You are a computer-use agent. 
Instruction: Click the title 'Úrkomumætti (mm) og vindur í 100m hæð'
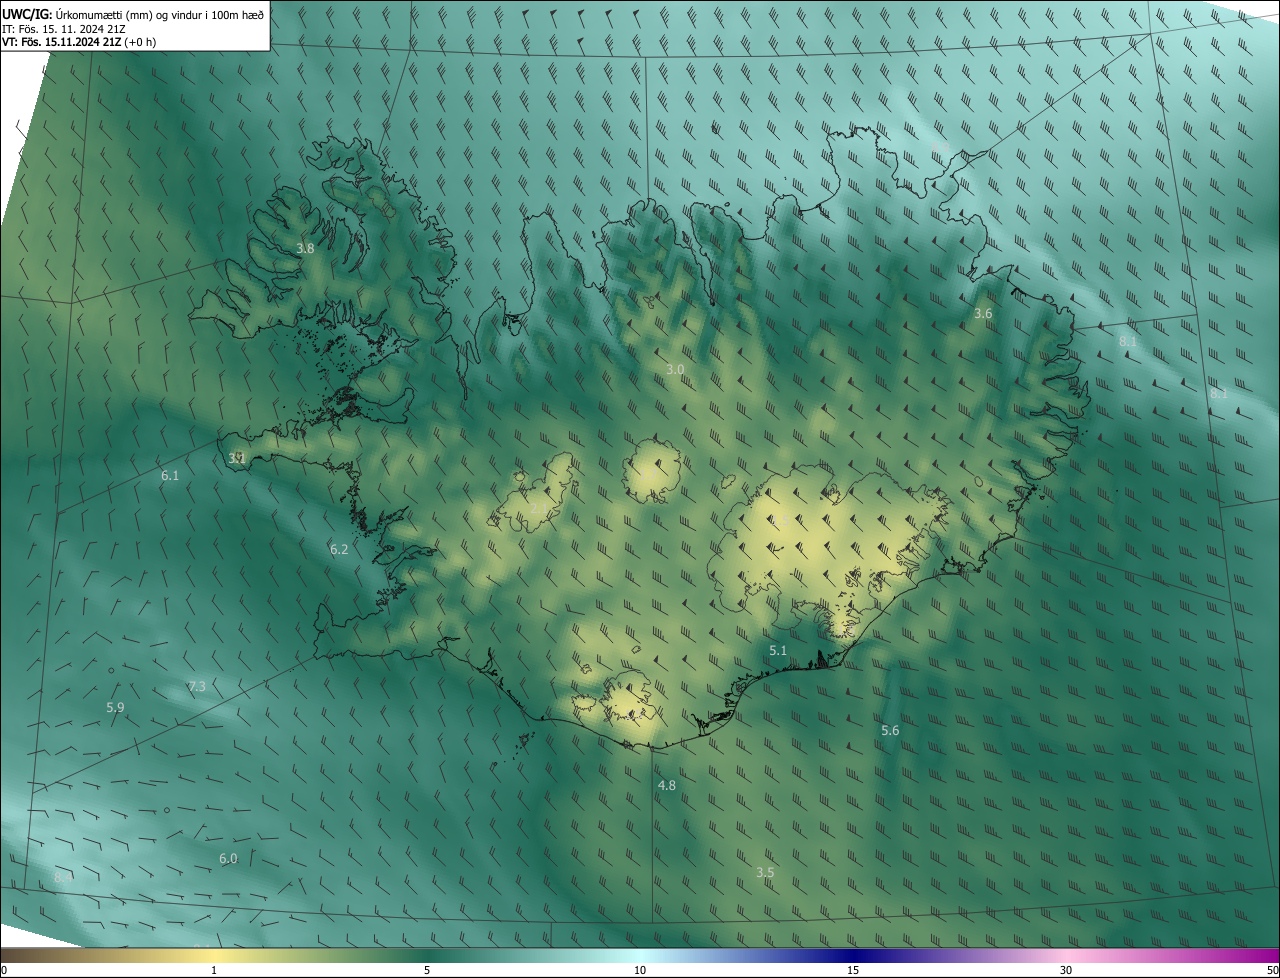[x=160, y=13]
